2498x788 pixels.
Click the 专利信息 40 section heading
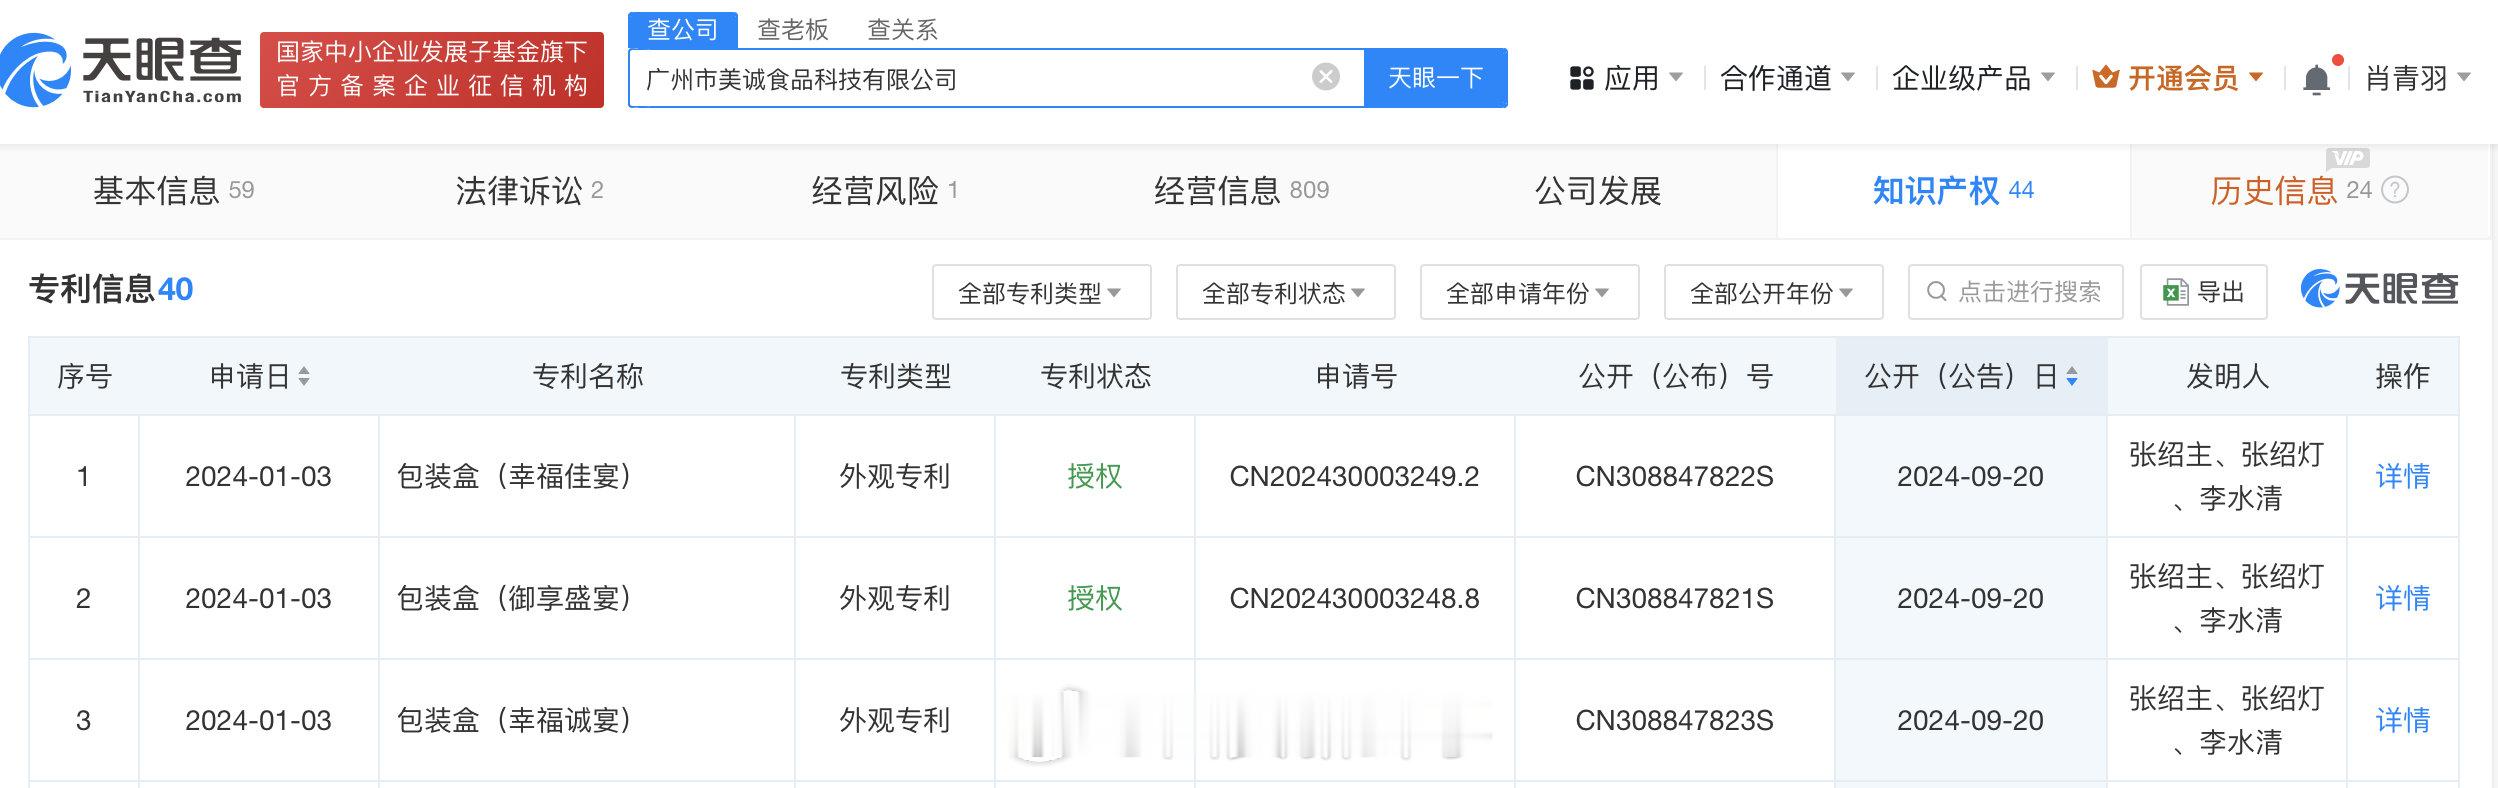click(111, 289)
